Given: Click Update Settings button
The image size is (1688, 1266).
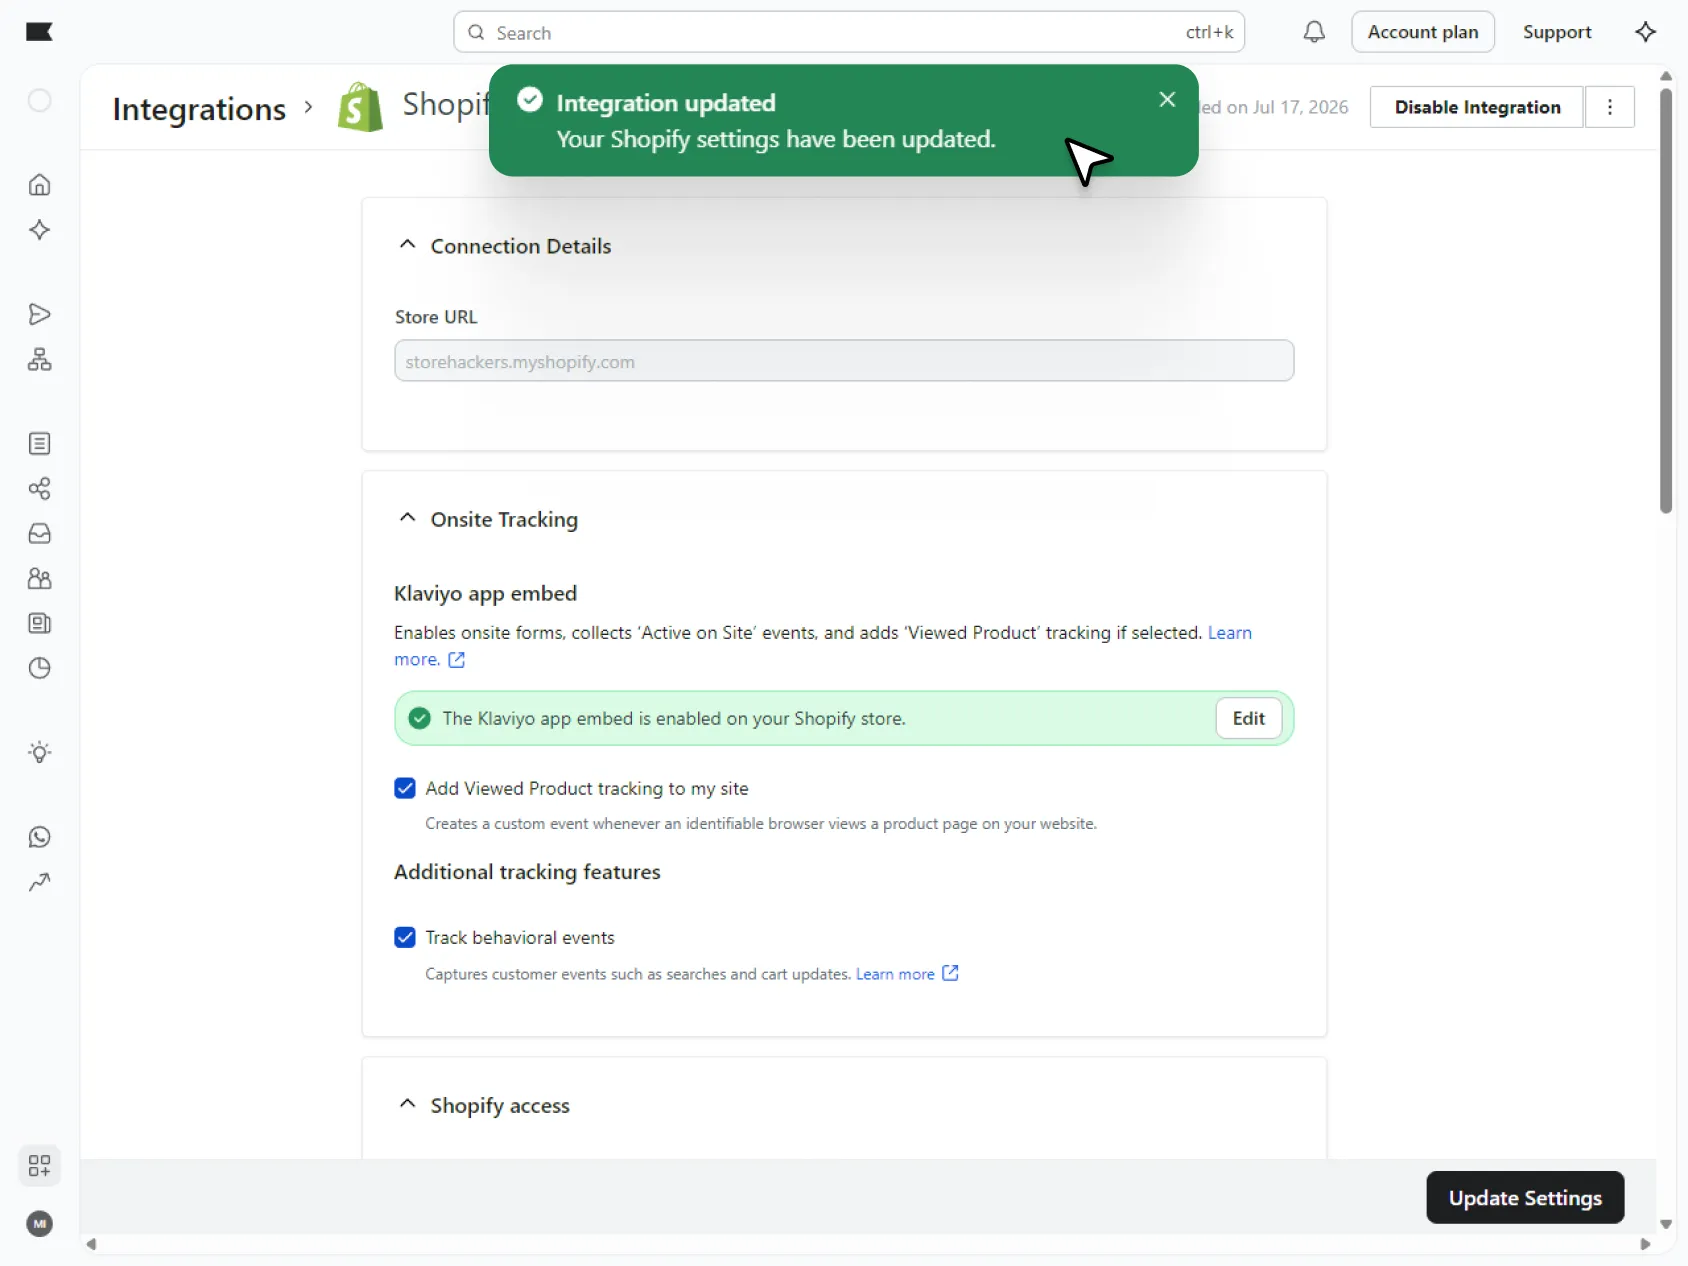Looking at the screenshot, I should (1525, 1197).
